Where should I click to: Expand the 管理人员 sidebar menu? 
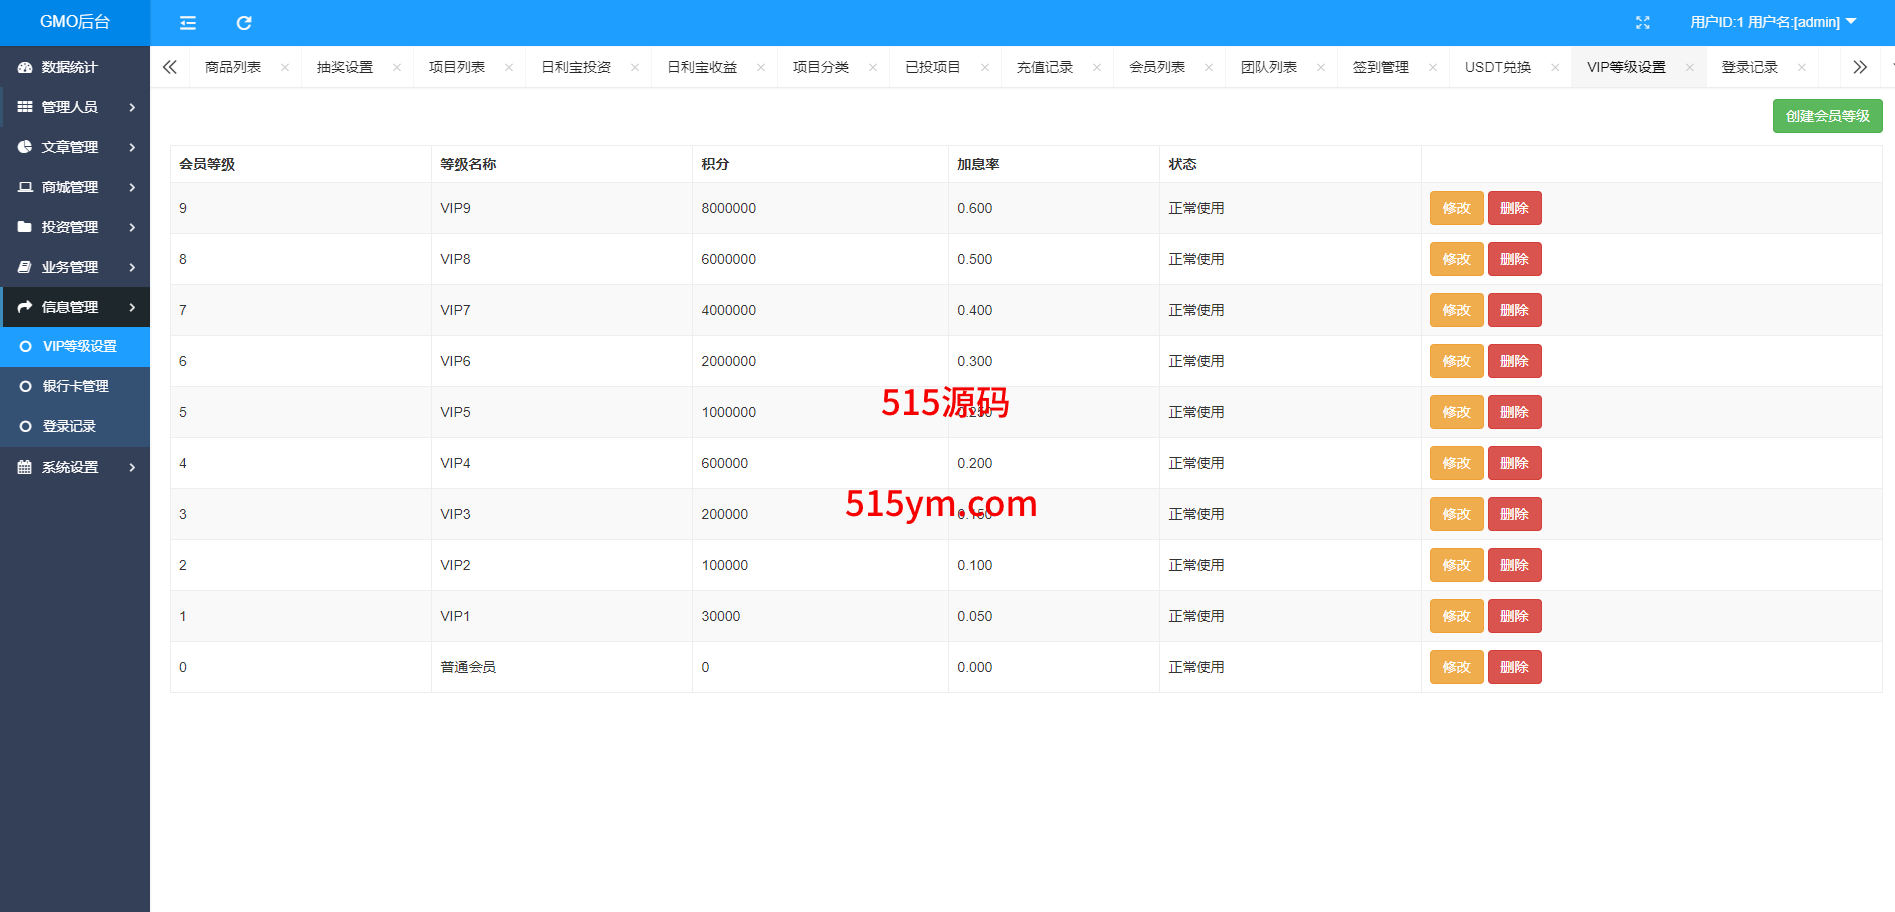[75, 107]
